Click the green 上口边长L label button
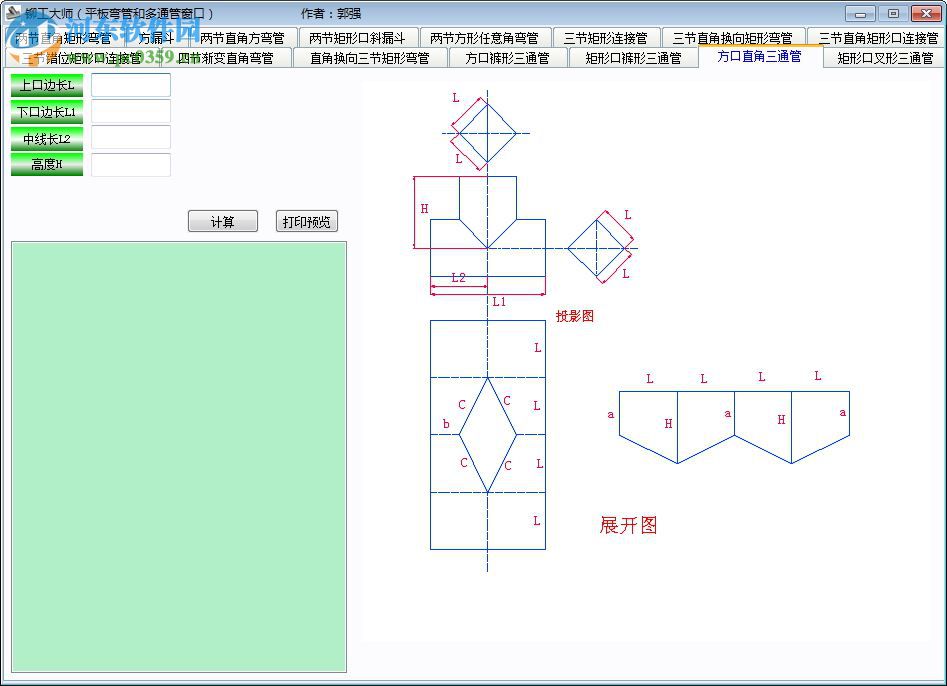 (47, 85)
